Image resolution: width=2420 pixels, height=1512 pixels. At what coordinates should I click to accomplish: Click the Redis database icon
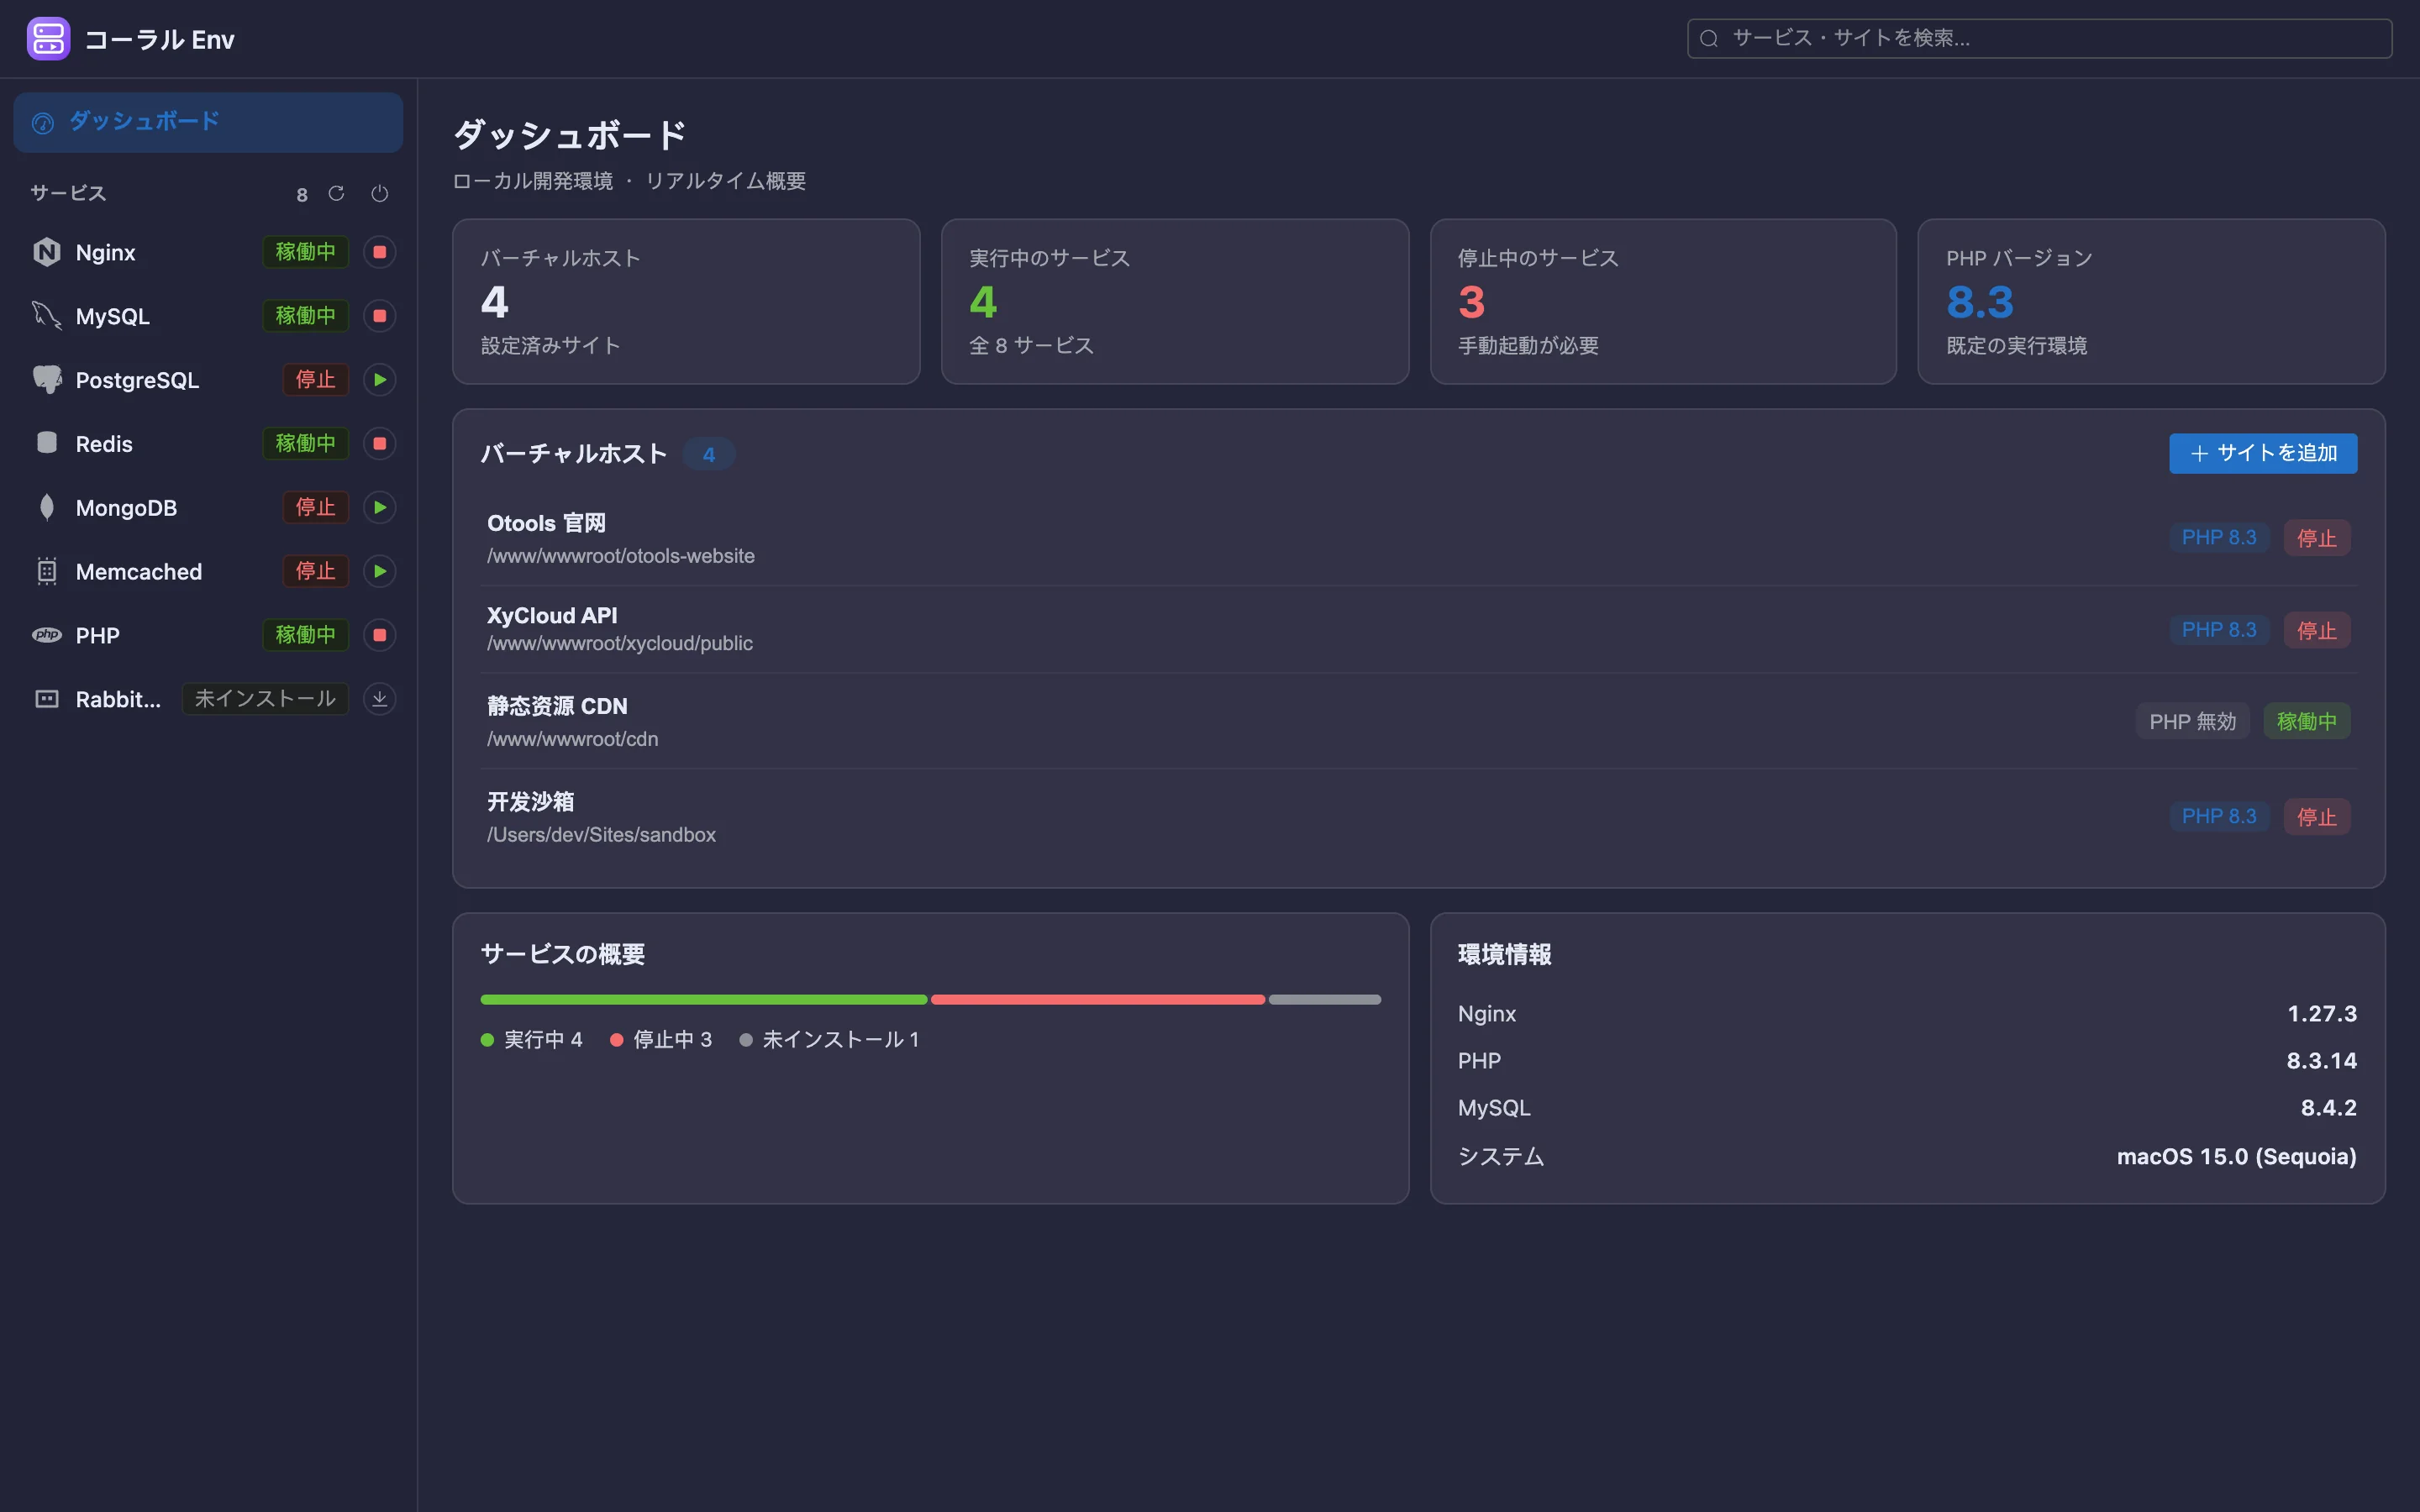(47, 443)
